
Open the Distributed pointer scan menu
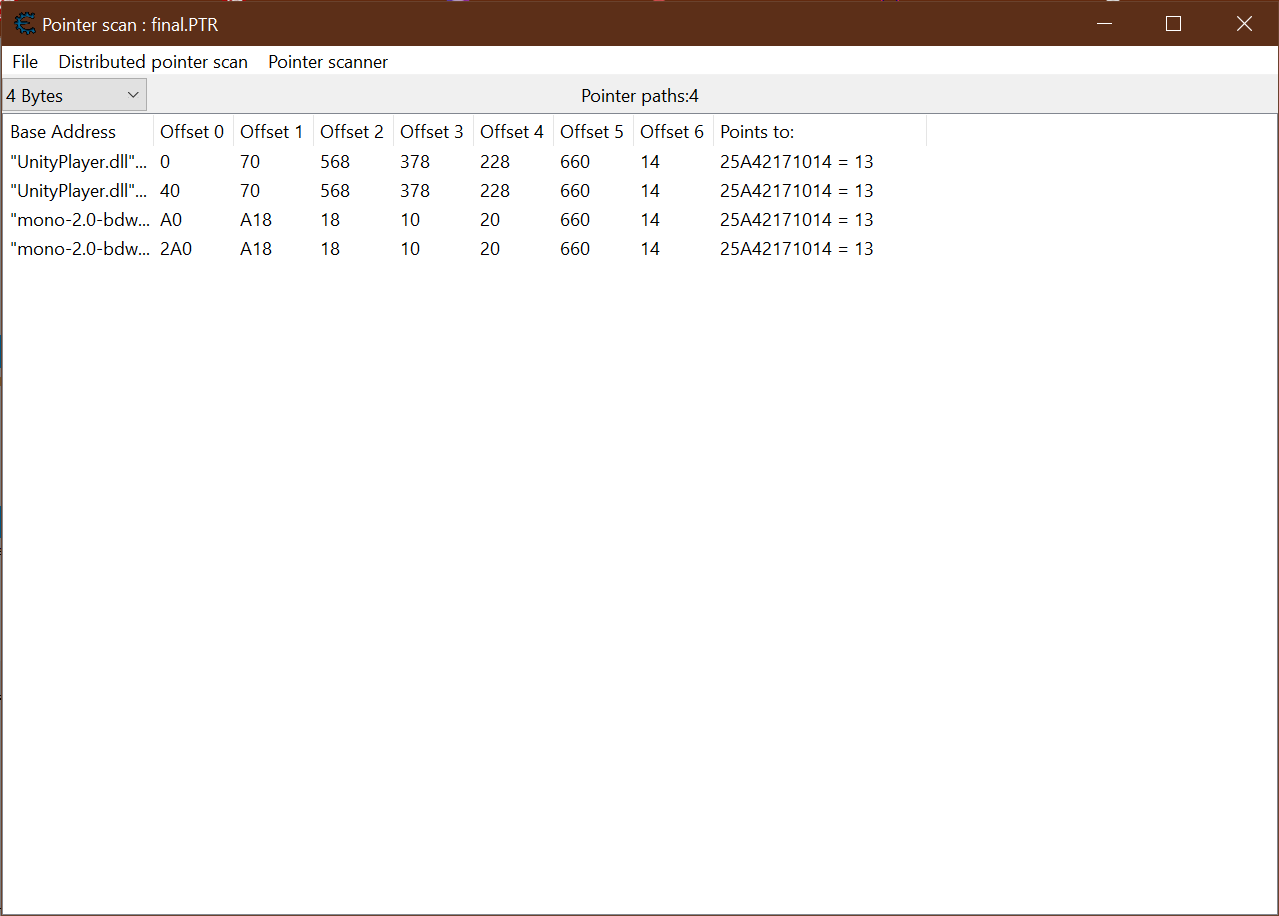152,62
